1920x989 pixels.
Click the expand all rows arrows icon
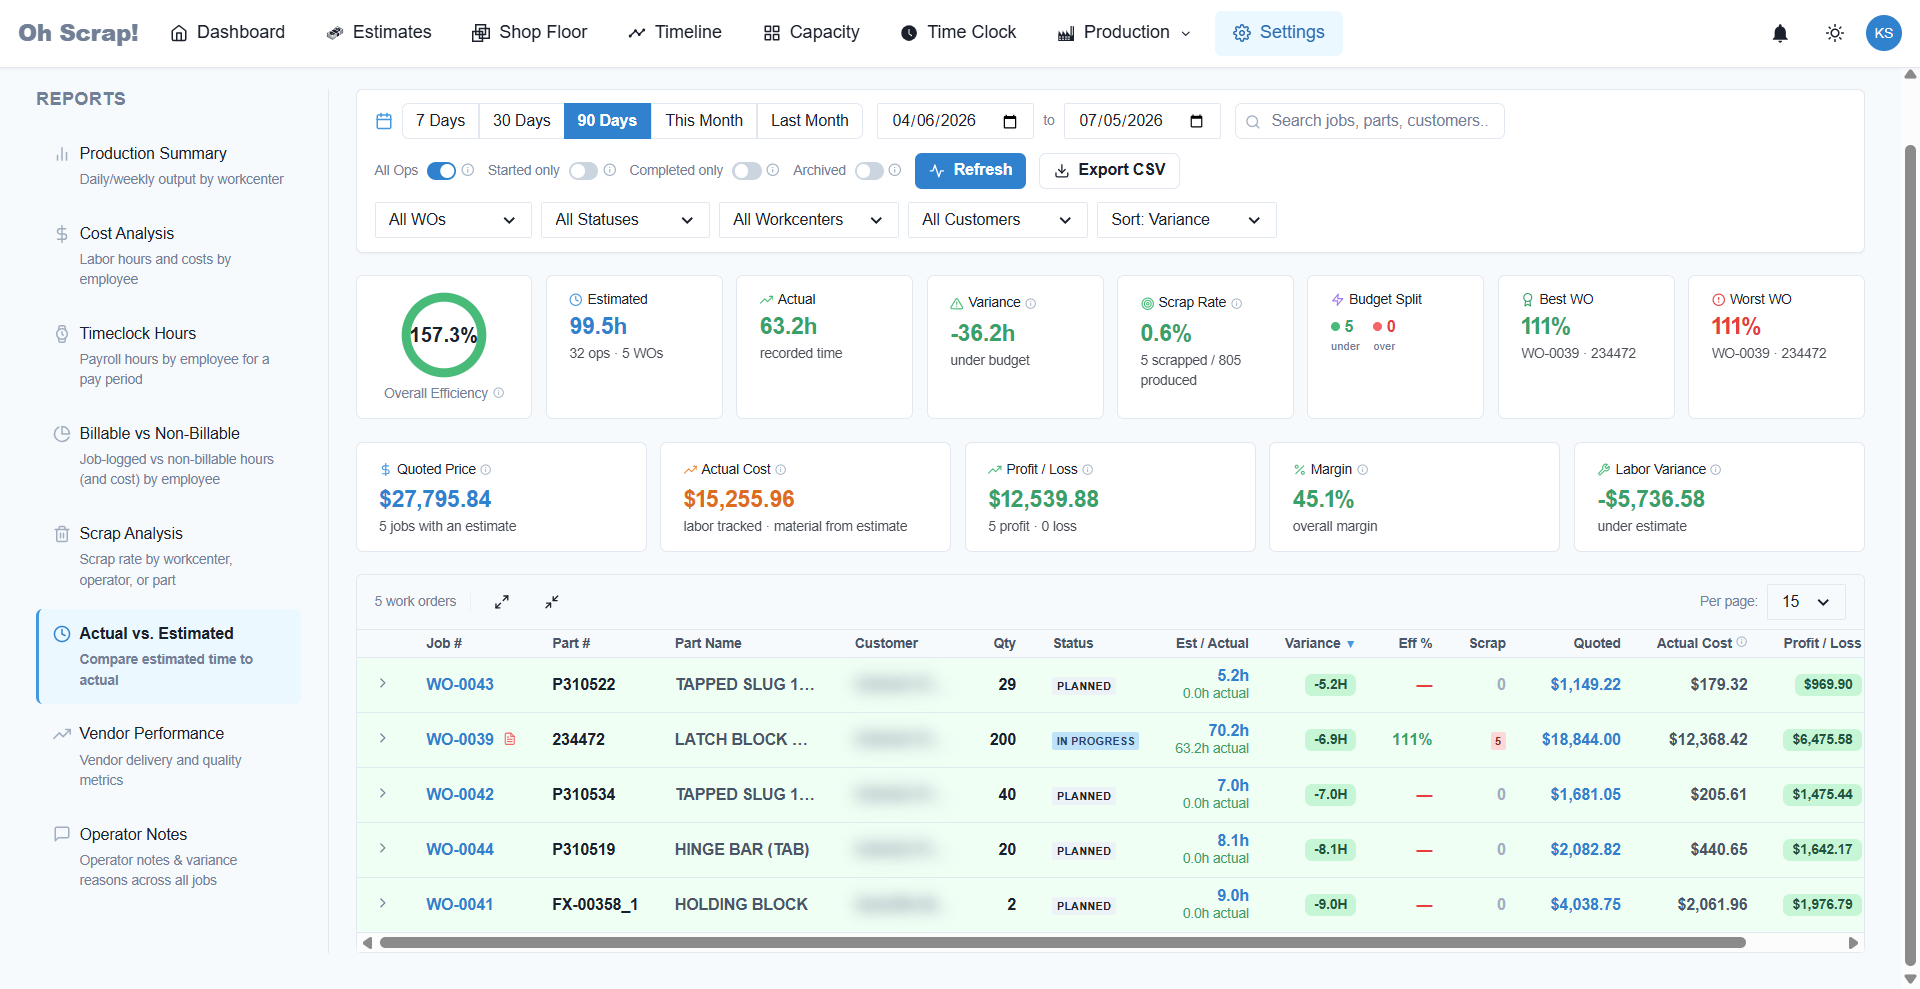[x=502, y=602]
